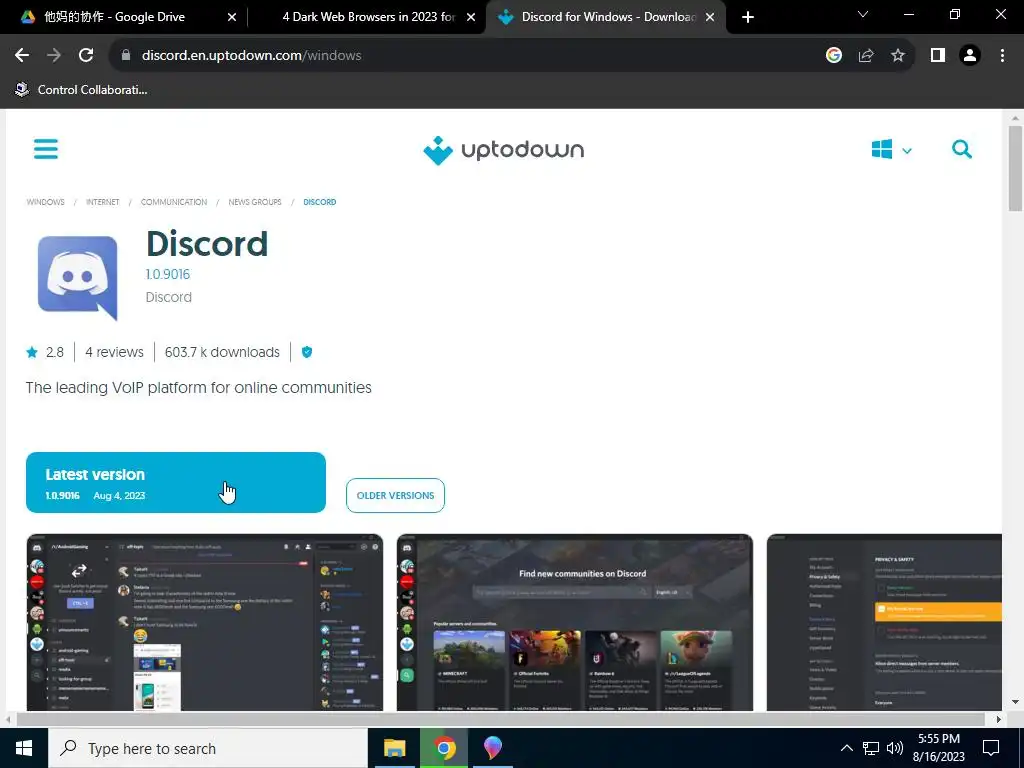This screenshot has height=768, width=1024.
Task: Reload the page with the refresh icon
Action: click(x=86, y=56)
